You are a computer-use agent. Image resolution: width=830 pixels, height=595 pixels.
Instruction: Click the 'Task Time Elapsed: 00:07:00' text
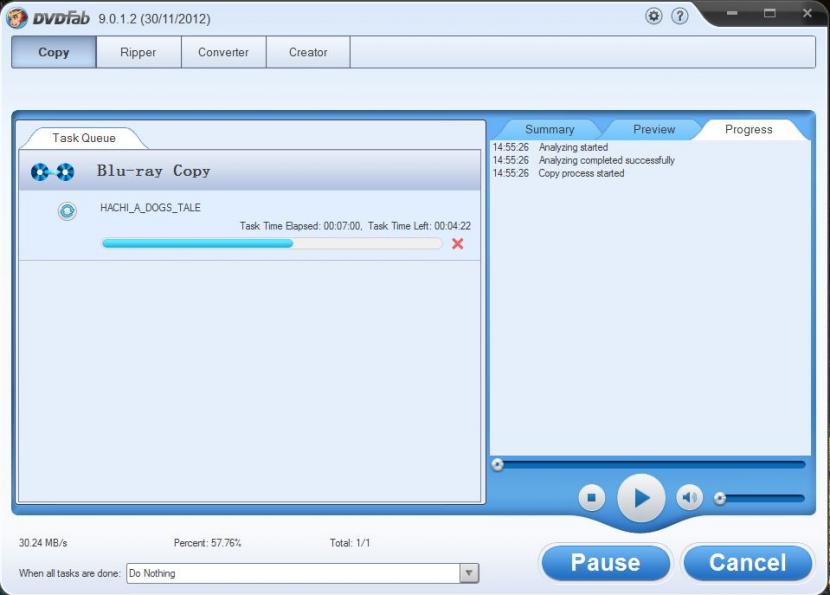[x=300, y=226]
